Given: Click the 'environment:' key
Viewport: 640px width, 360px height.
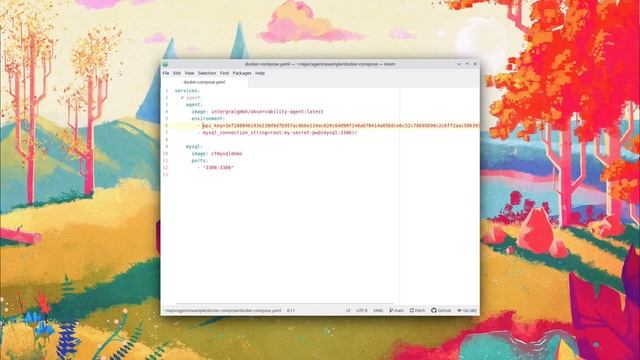Looking at the screenshot, I should pyautogui.click(x=208, y=118).
